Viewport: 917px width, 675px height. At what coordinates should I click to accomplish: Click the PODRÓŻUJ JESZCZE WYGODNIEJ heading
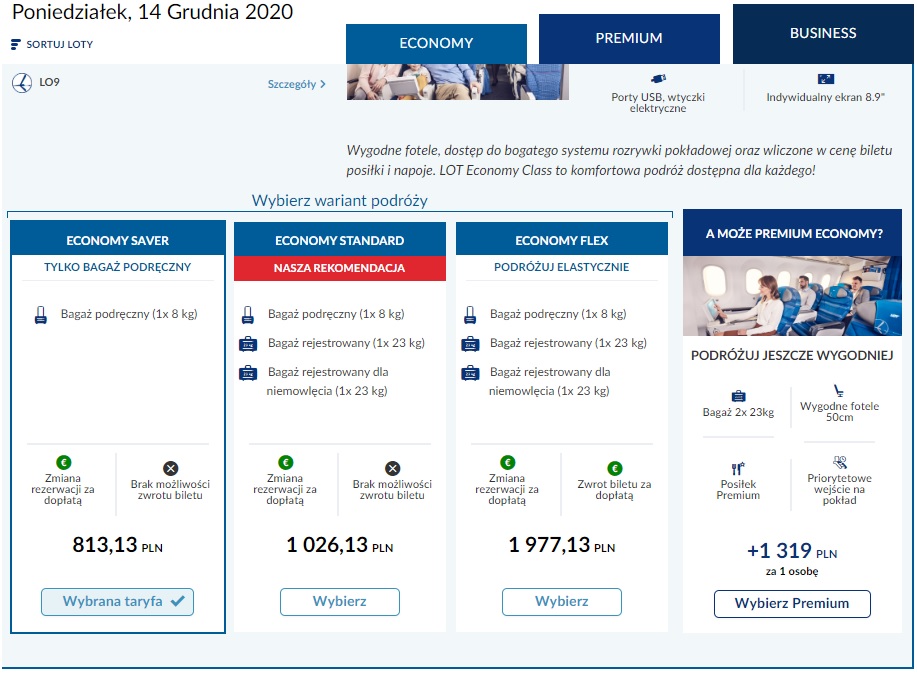pos(792,355)
